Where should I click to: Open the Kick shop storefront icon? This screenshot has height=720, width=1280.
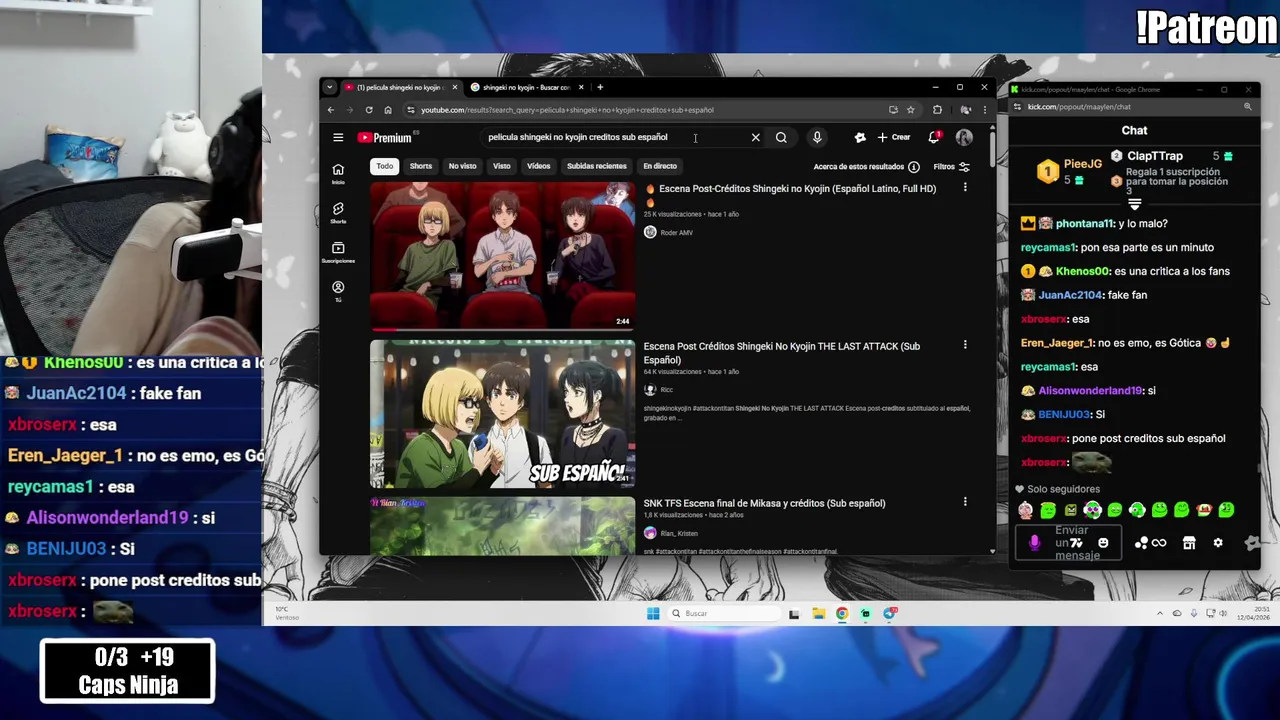pyautogui.click(x=1189, y=543)
